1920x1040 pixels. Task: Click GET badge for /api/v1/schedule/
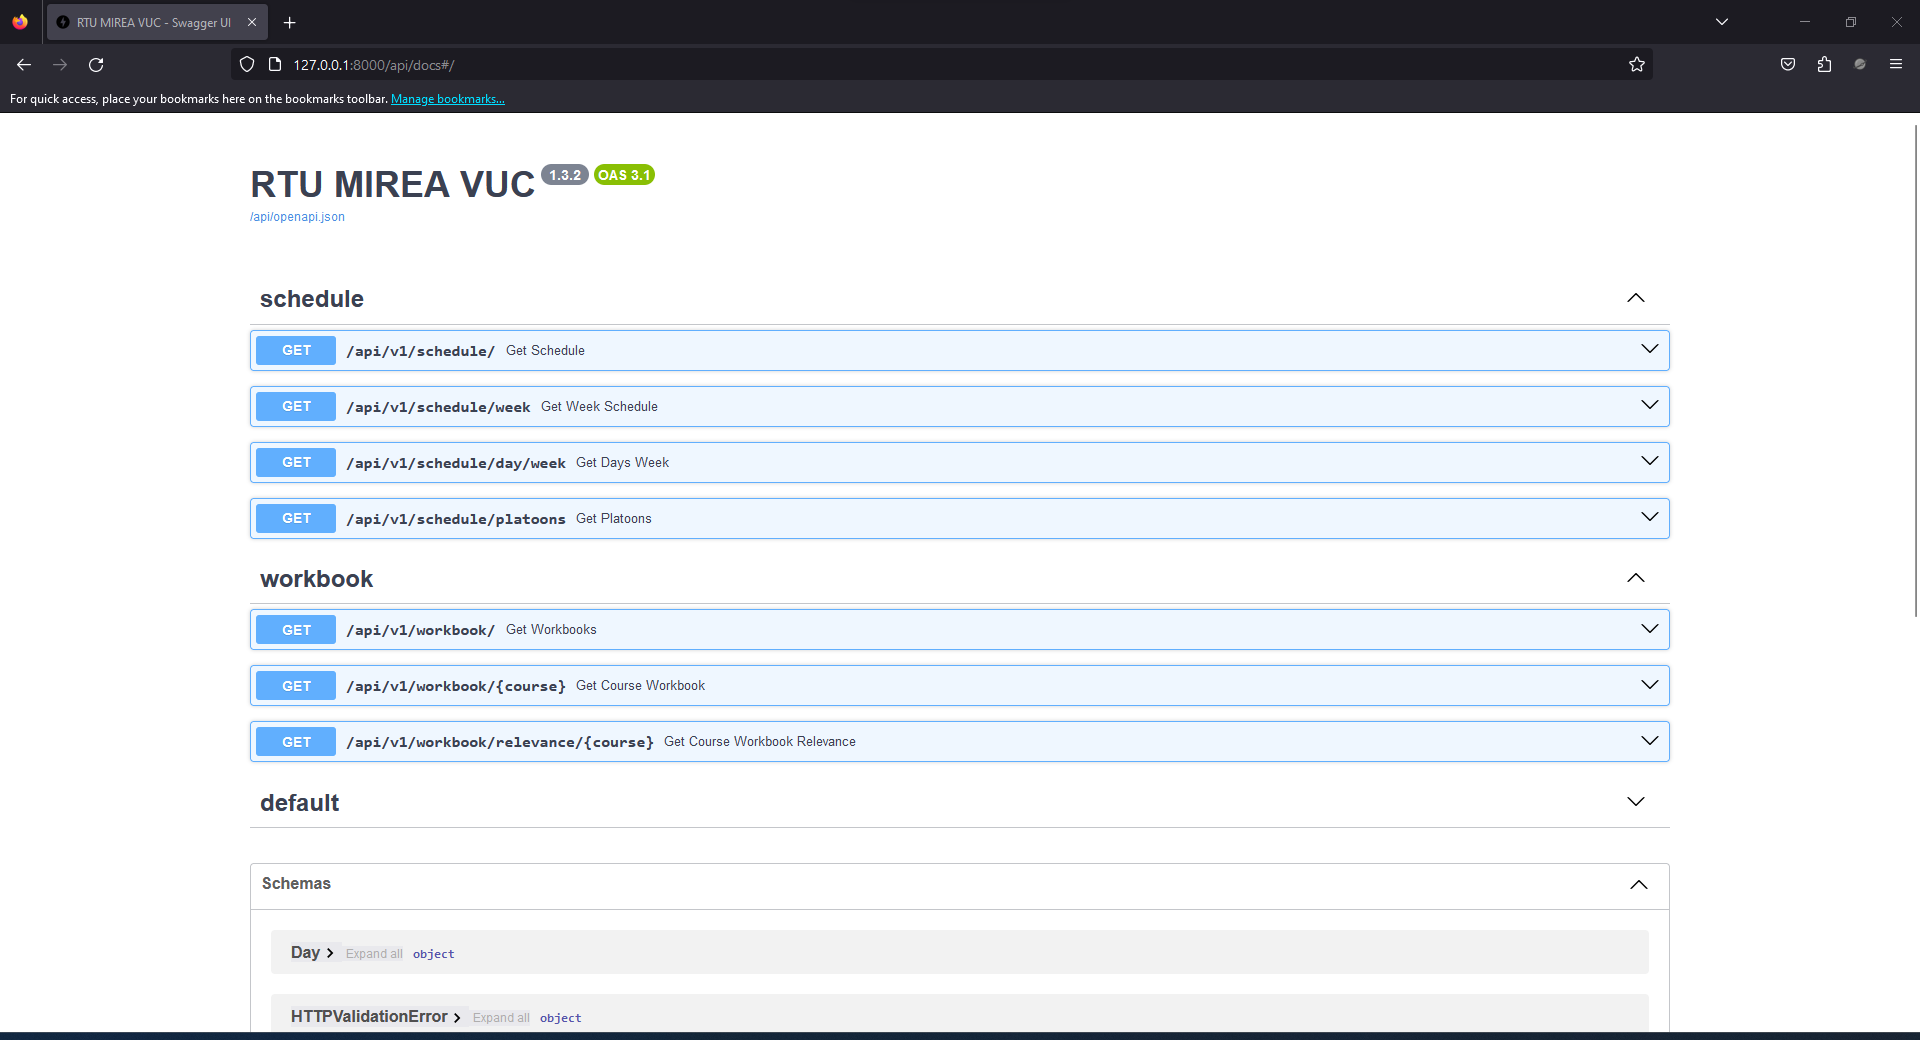[296, 351]
